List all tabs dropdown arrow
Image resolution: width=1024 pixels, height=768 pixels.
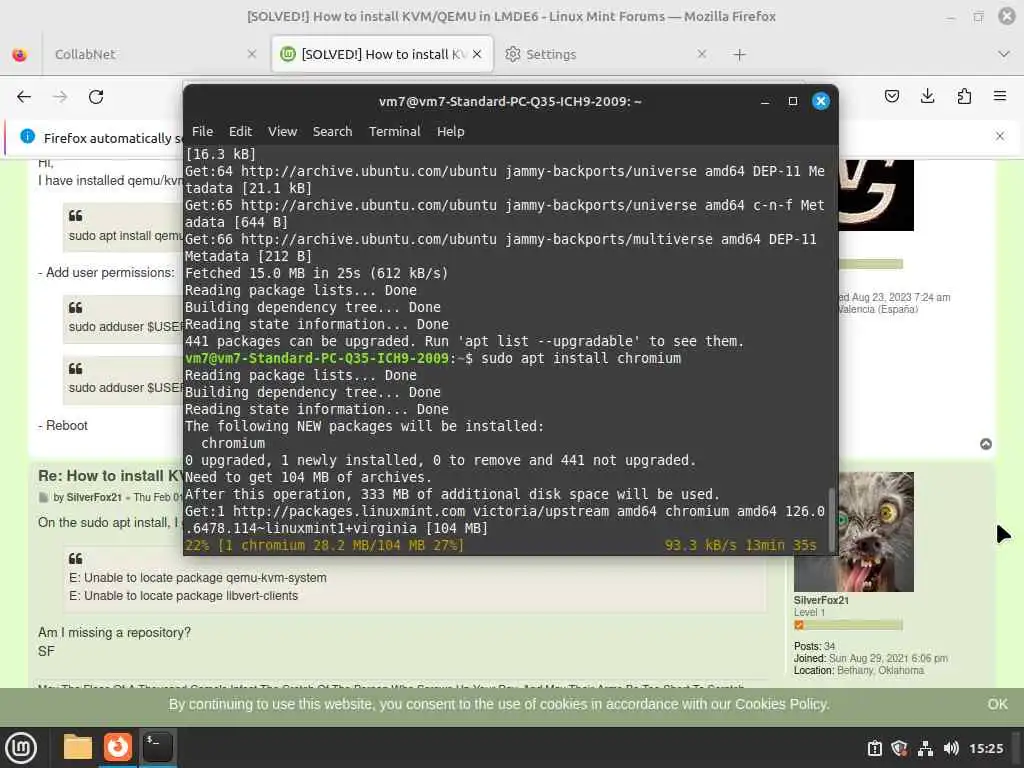coord(1004,54)
